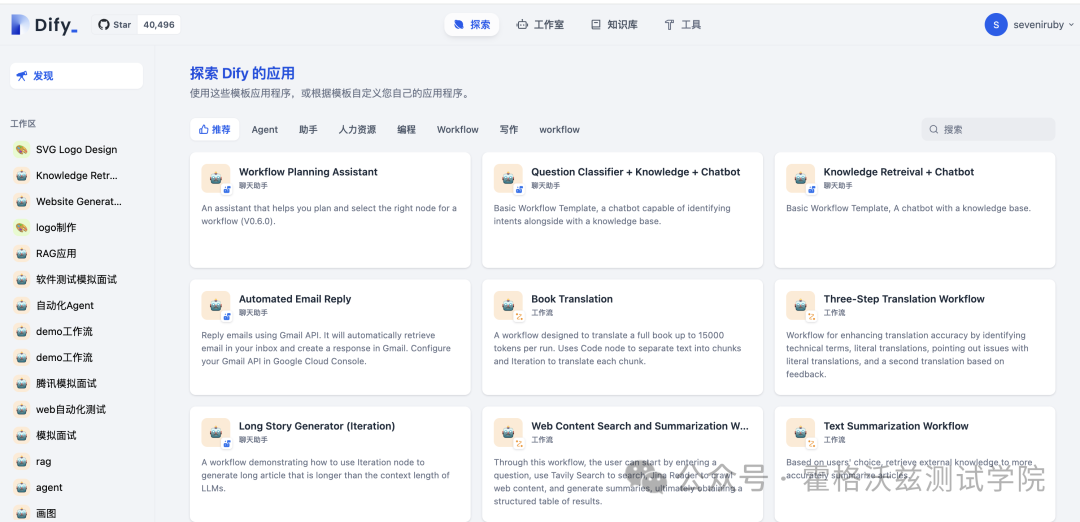Open 腾讯模拟面试 in the sidebar
Image resolution: width=1080 pixels, height=522 pixels.
[x=76, y=384]
